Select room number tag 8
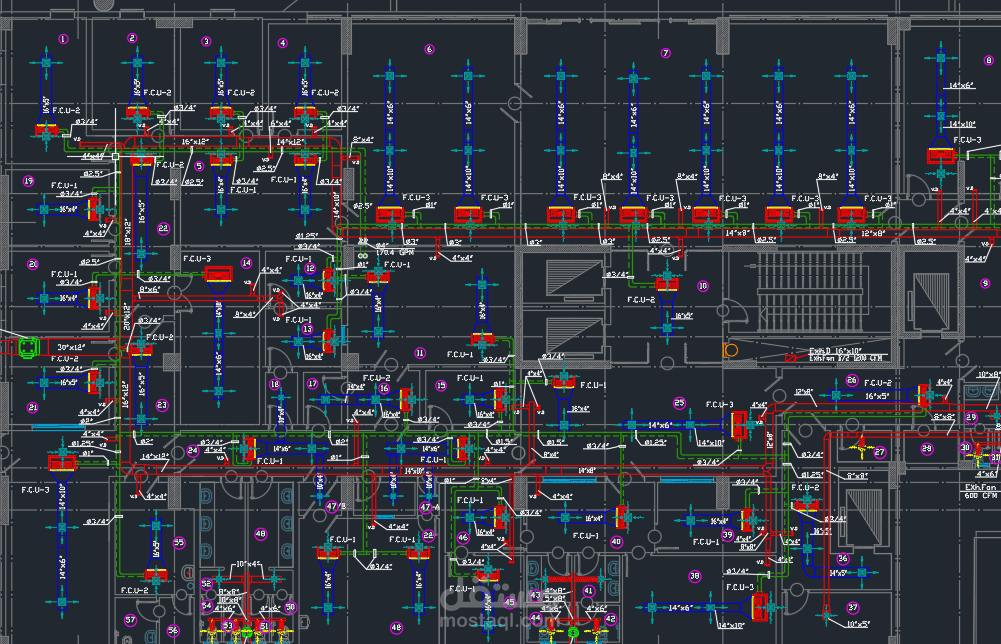1001x644 pixels. click(989, 61)
